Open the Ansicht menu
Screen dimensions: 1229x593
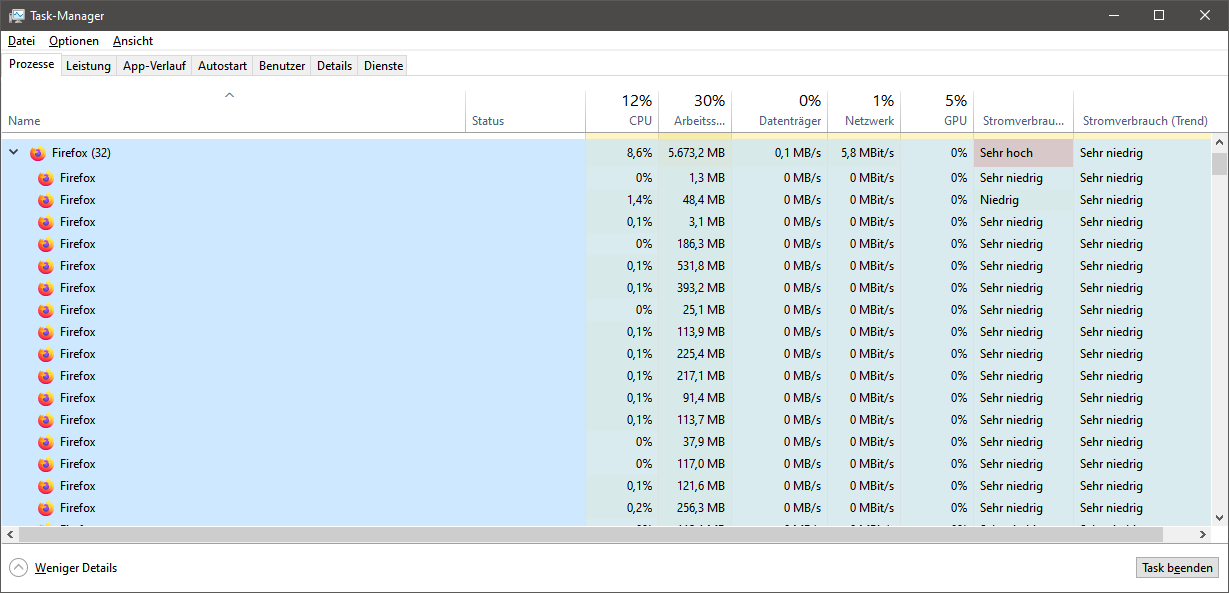133,41
